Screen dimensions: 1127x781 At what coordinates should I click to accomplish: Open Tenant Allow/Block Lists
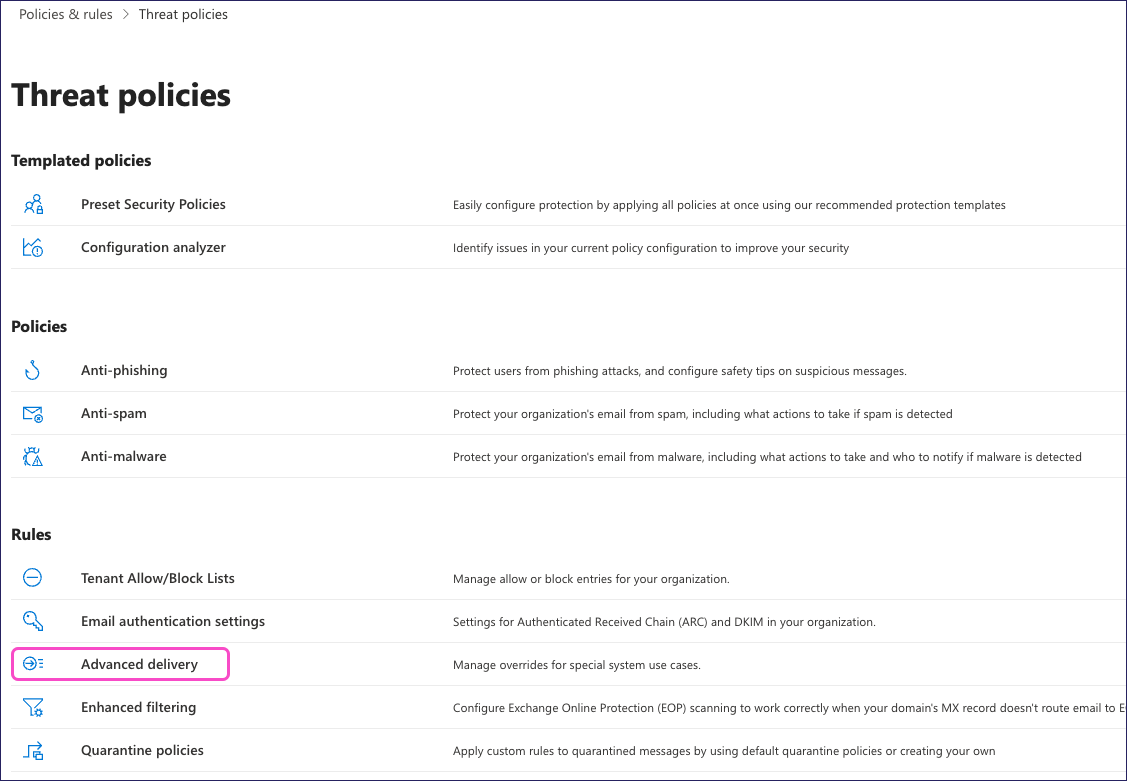pyautogui.click(x=158, y=578)
